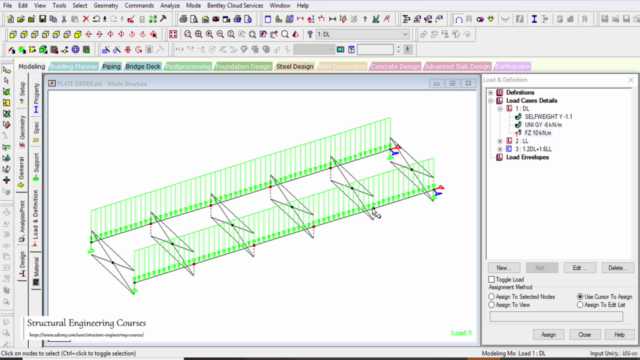Open Bentley Cloud Services menu
Screen dimensions: 640x360
pos(235,6)
